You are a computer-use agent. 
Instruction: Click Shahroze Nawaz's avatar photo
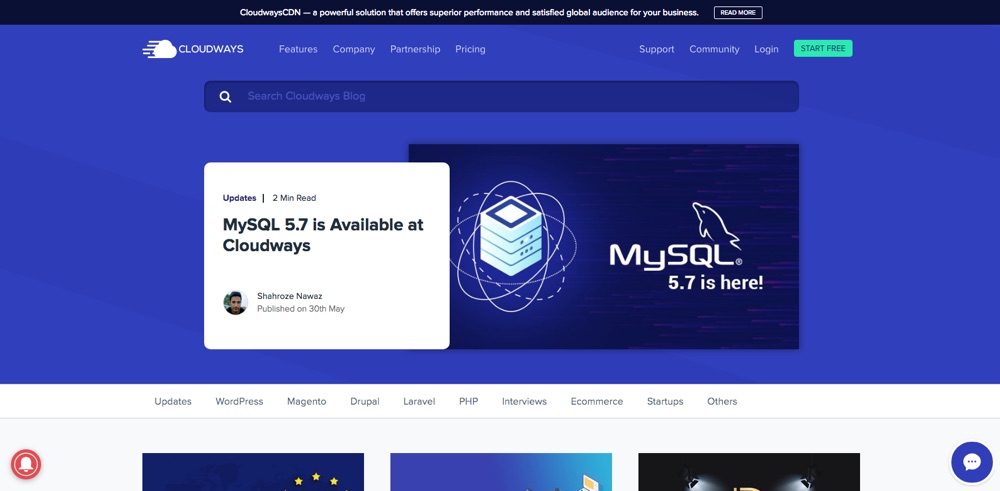(x=235, y=302)
